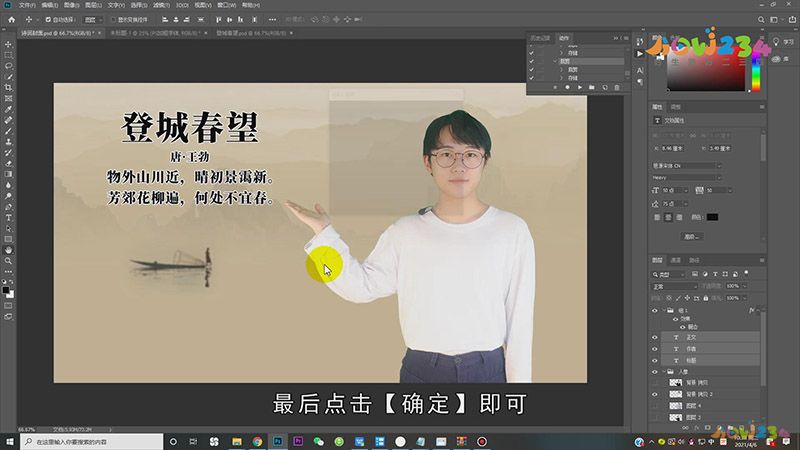The width and height of the screenshot is (800, 450).
Task: Click text color swatch in Properties
Action: [712, 217]
